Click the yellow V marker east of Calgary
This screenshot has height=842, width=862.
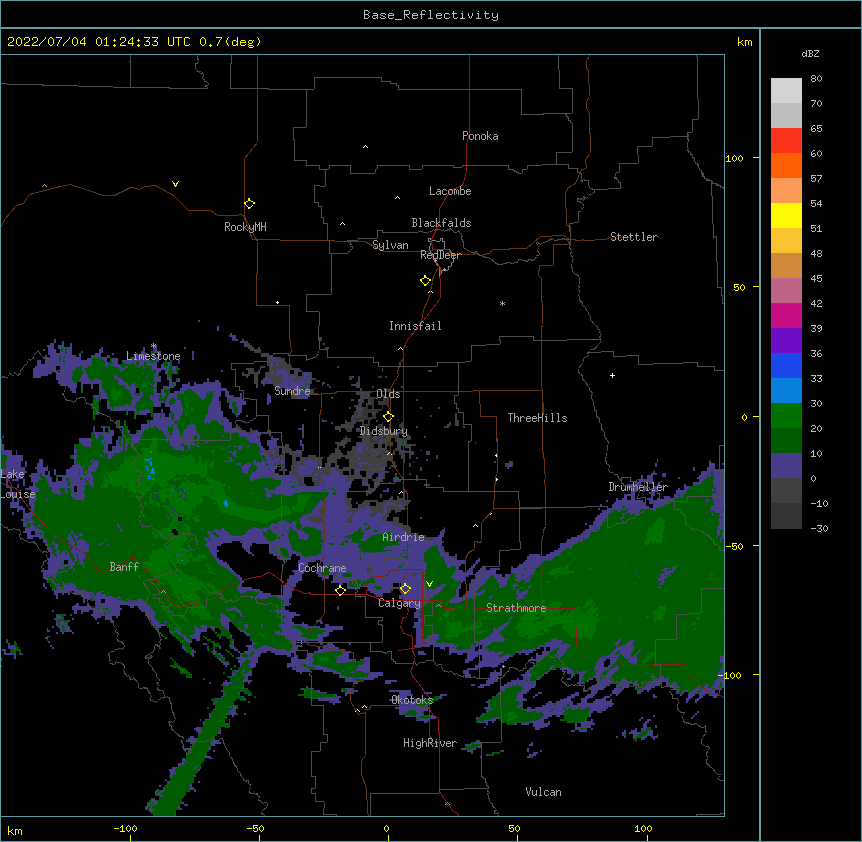429,584
